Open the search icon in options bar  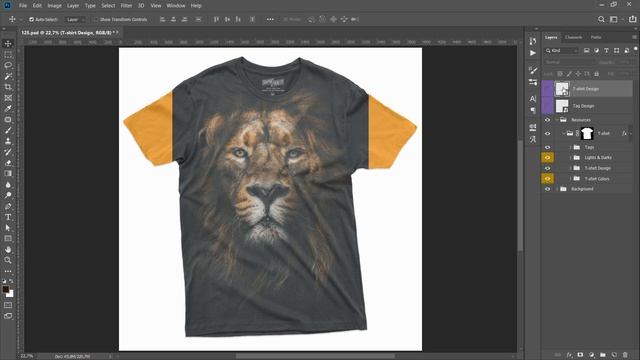point(601,19)
